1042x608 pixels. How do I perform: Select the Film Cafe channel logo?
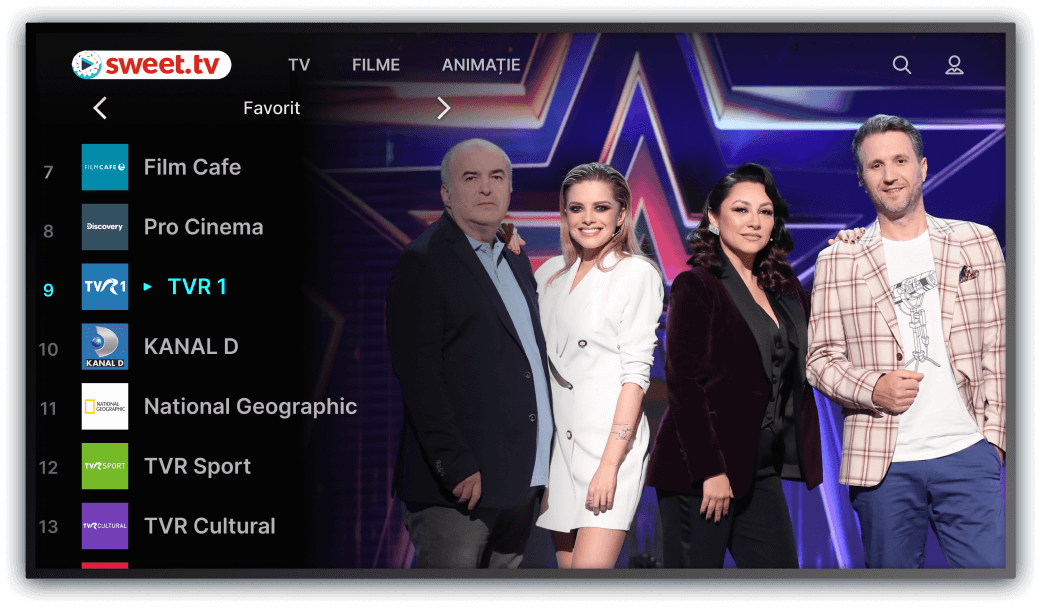pyautogui.click(x=105, y=167)
